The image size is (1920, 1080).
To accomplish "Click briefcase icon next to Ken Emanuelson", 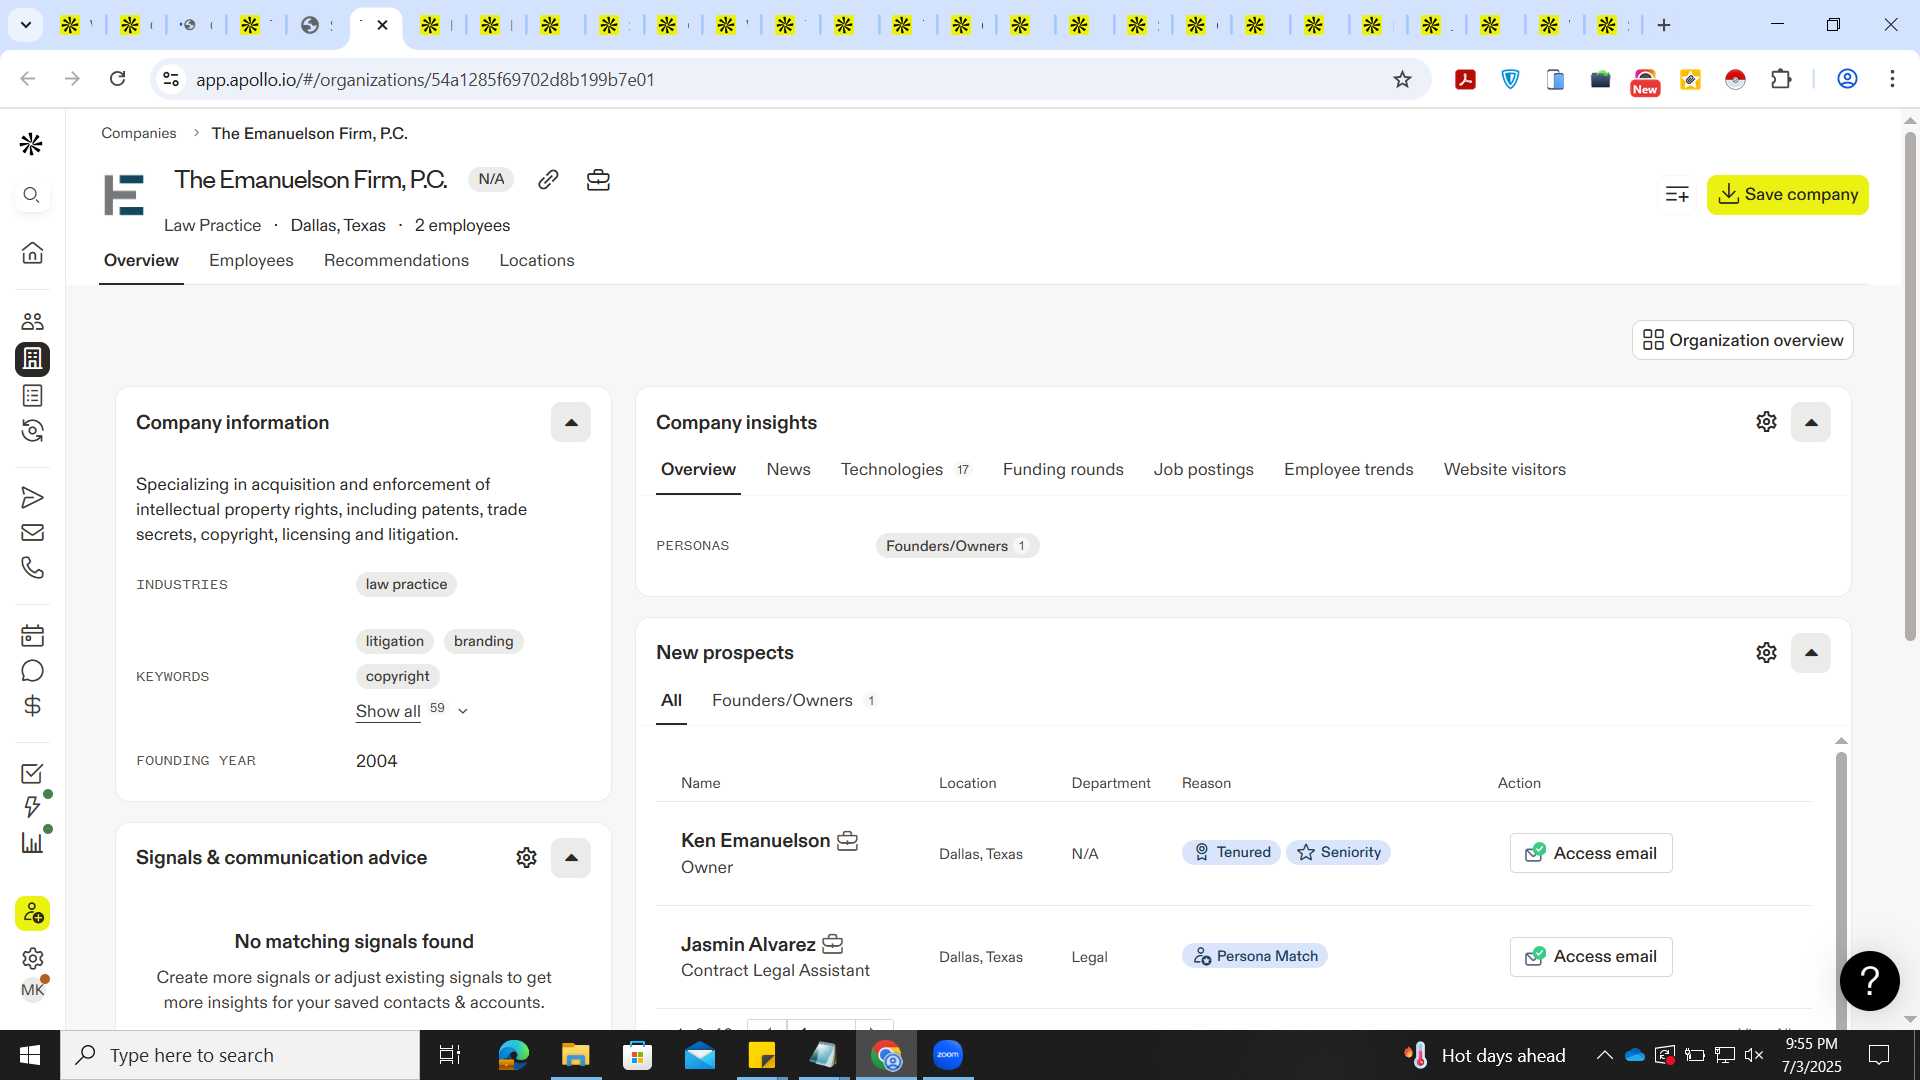I will pos(847,841).
